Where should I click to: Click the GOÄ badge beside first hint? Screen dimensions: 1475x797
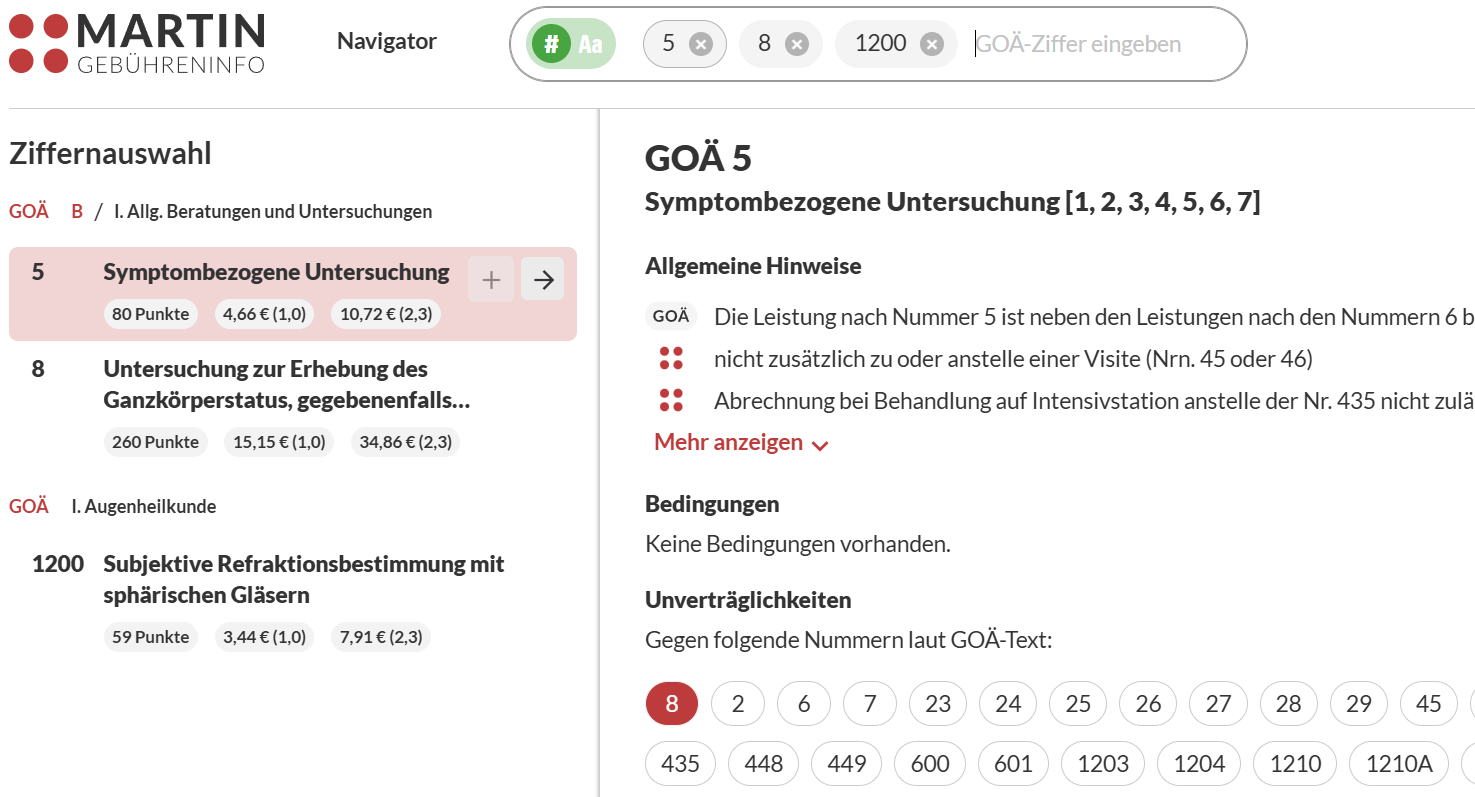click(x=671, y=317)
